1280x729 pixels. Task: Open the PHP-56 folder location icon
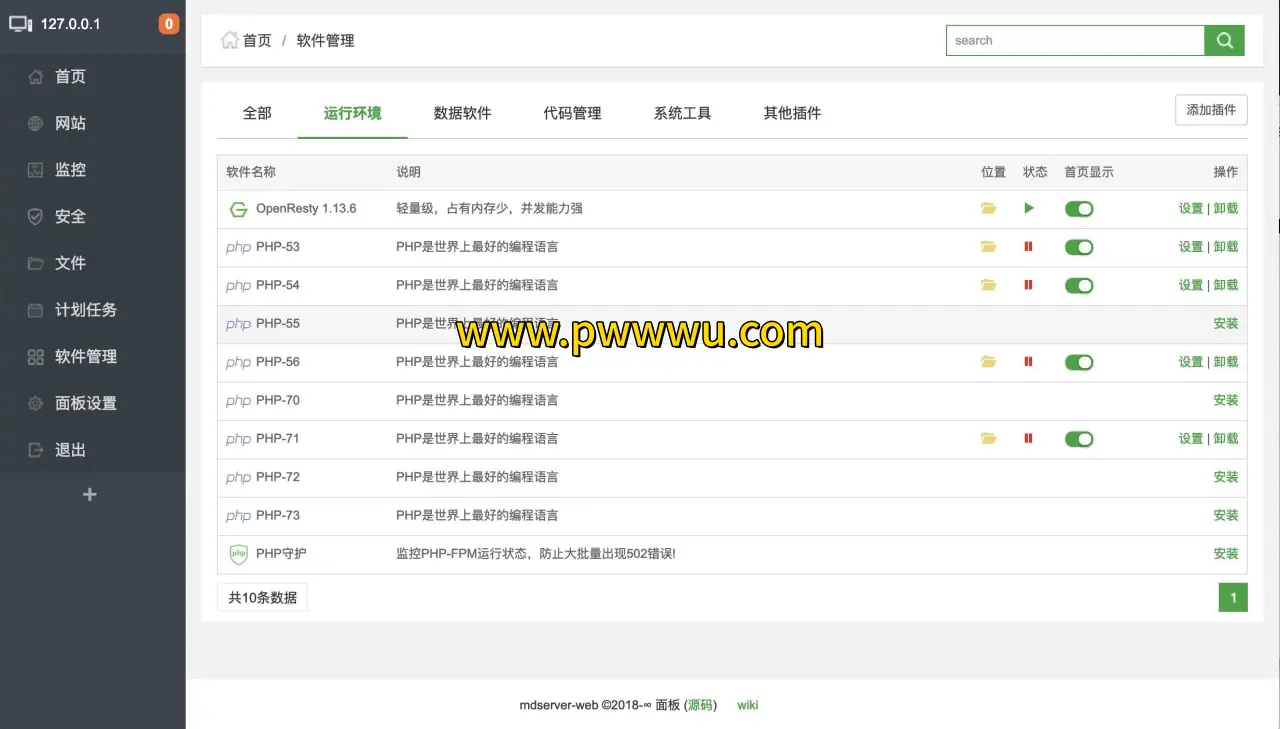(989, 362)
